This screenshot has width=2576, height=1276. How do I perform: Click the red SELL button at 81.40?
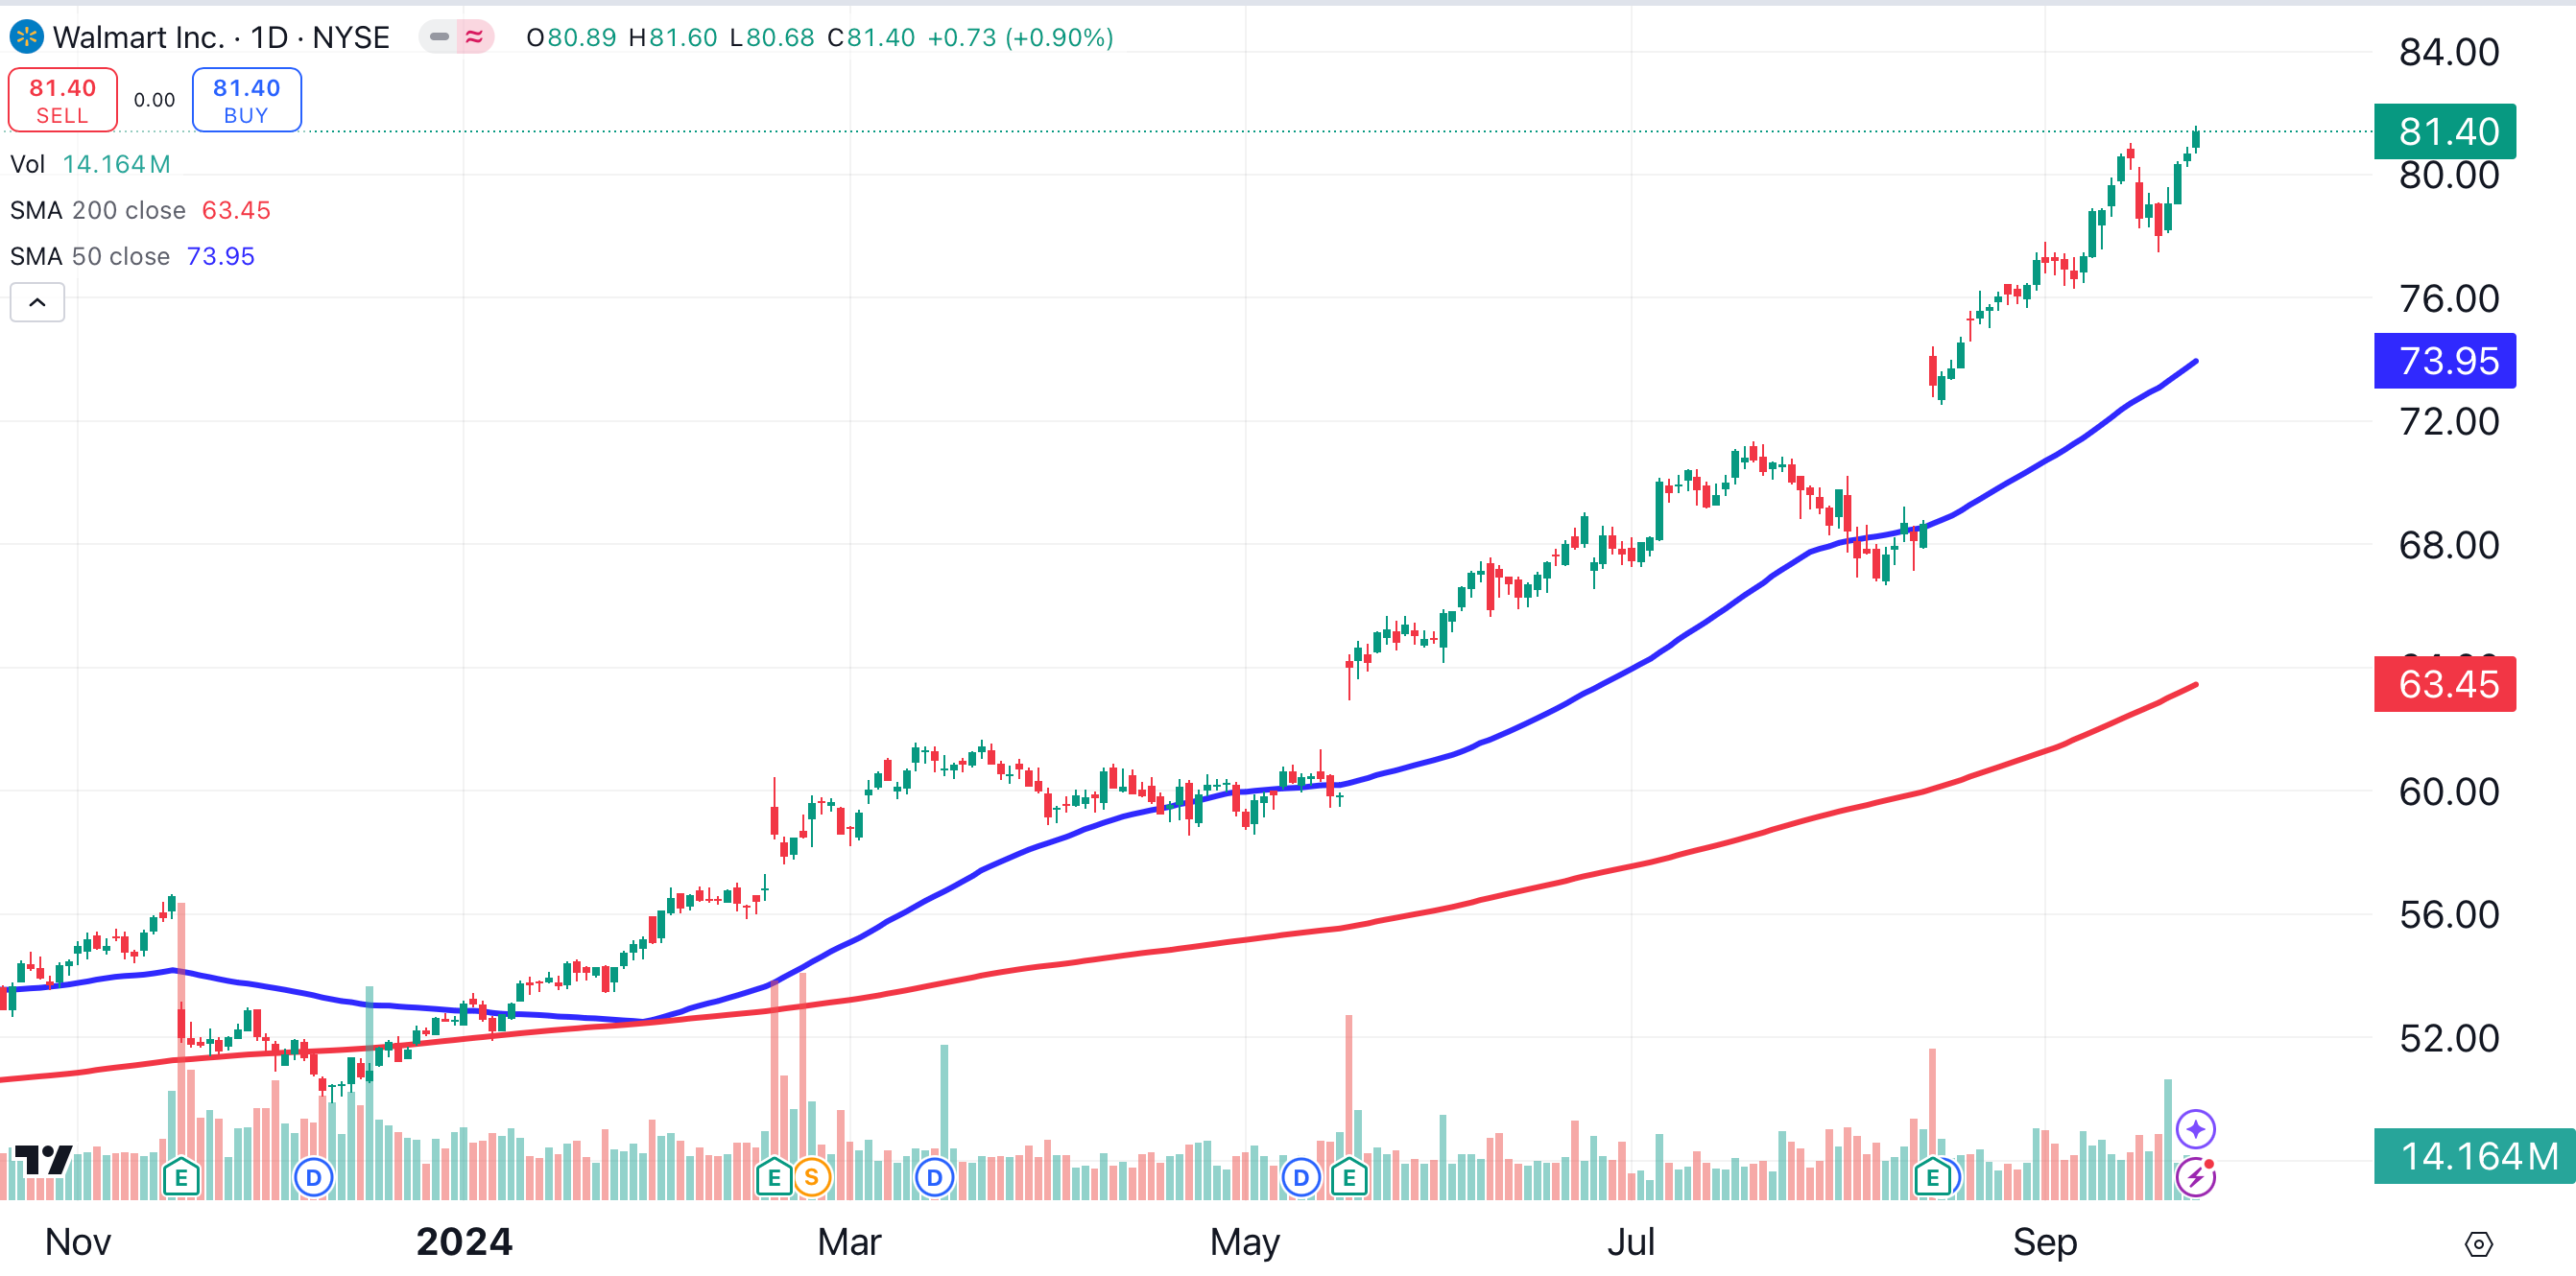point(62,99)
